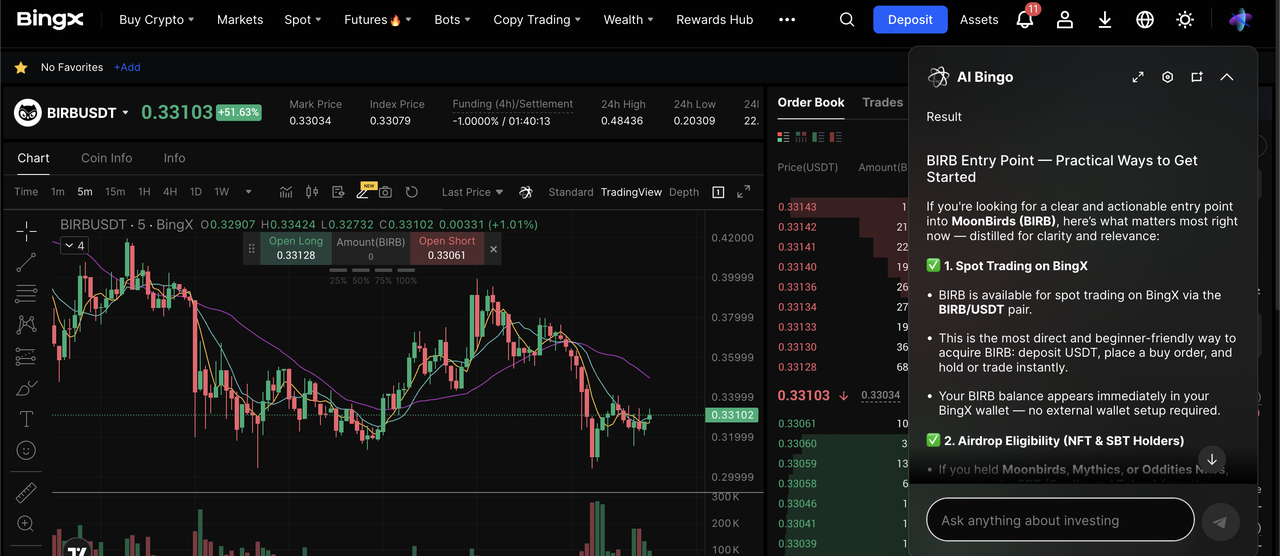Image resolution: width=1280 pixels, height=556 pixels.
Task: Select the text annotation tool
Action: point(26,419)
